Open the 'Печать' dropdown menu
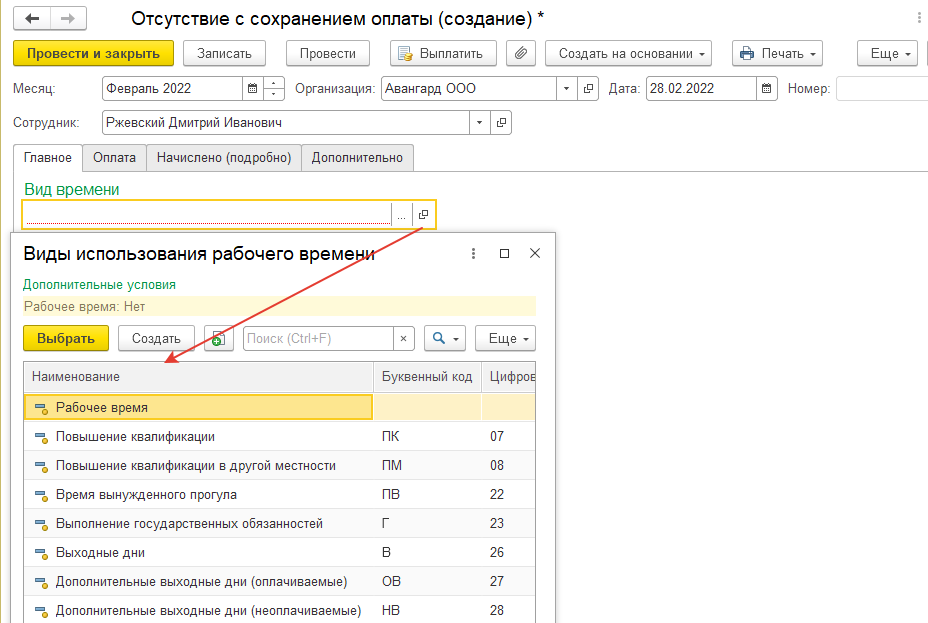 (778, 53)
